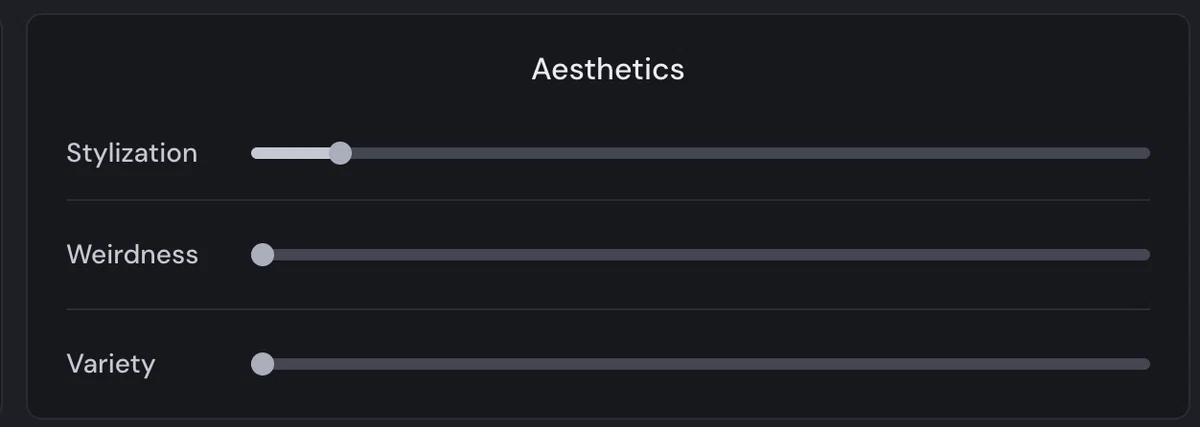Click the divider between Stylization and Weirdness rows

[x=608, y=200]
